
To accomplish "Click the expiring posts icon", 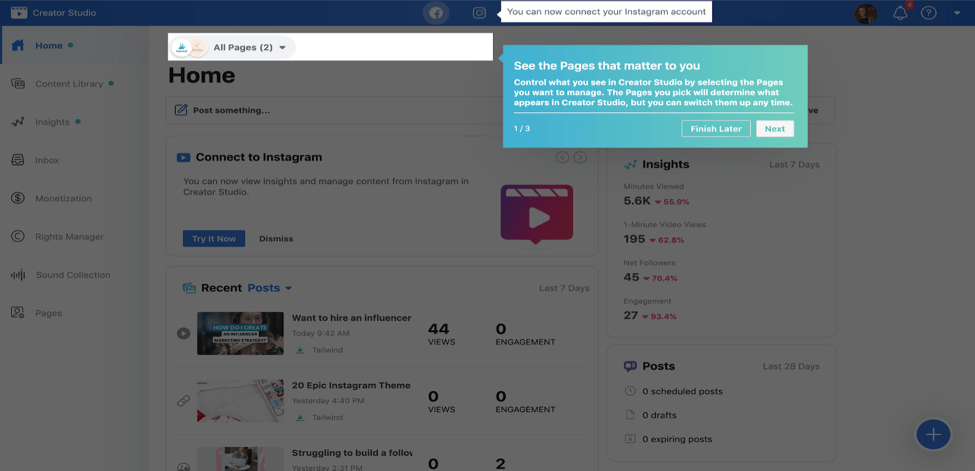I will (630, 439).
